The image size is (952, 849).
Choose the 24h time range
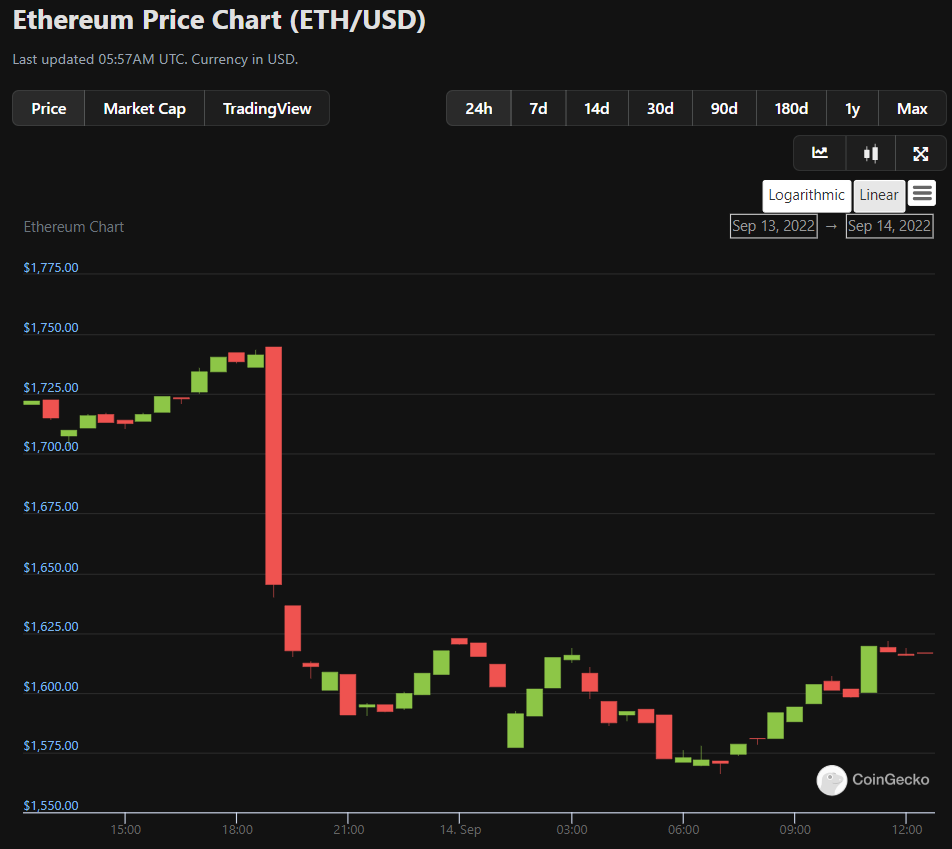[478, 109]
